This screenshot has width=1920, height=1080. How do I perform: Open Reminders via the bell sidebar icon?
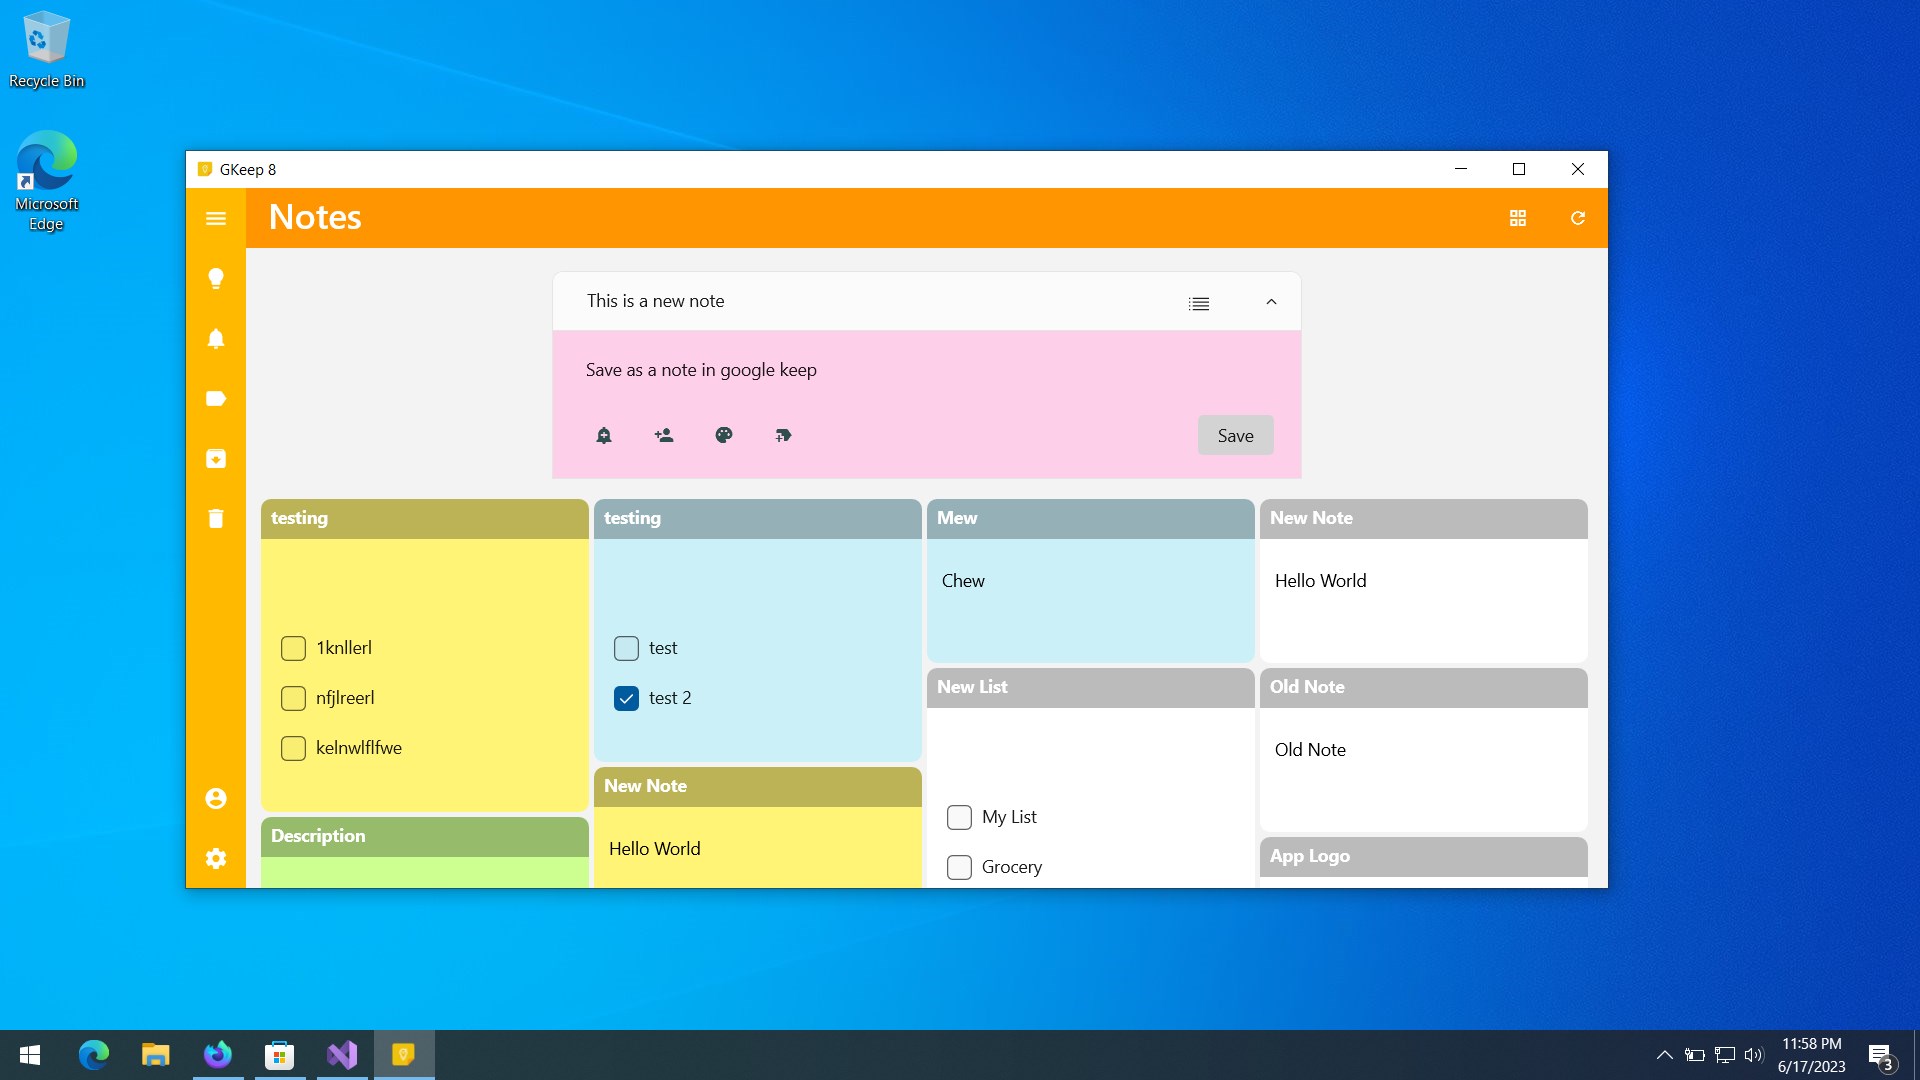point(216,338)
